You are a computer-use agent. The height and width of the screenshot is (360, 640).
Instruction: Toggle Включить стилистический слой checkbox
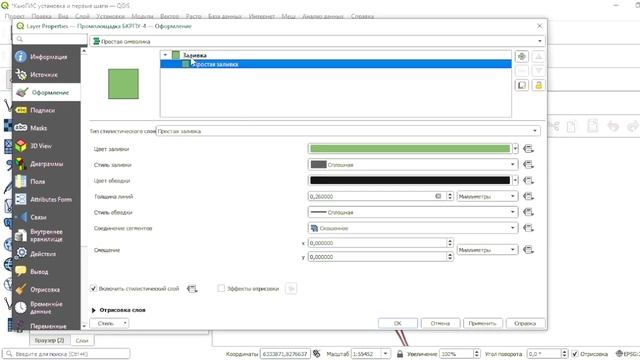coord(93,289)
